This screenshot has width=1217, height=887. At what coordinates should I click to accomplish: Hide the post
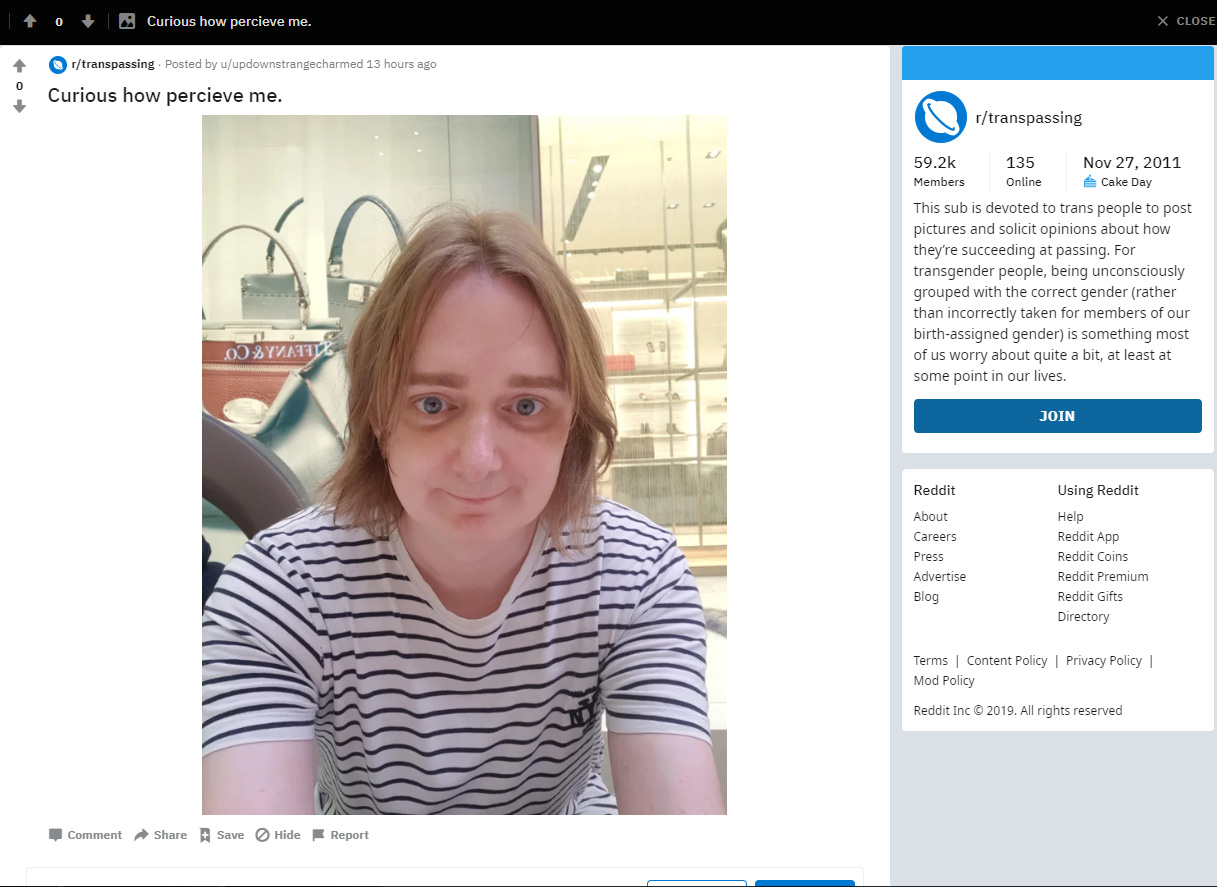click(x=278, y=835)
